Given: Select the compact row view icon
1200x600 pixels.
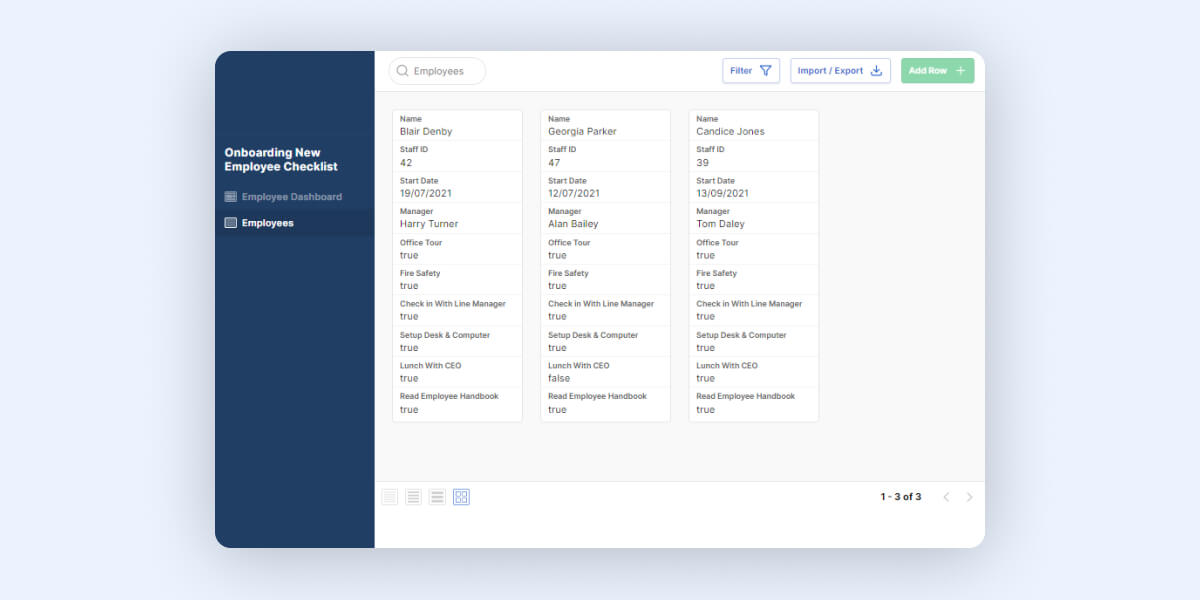Looking at the screenshot, I should tap(389, 496).
